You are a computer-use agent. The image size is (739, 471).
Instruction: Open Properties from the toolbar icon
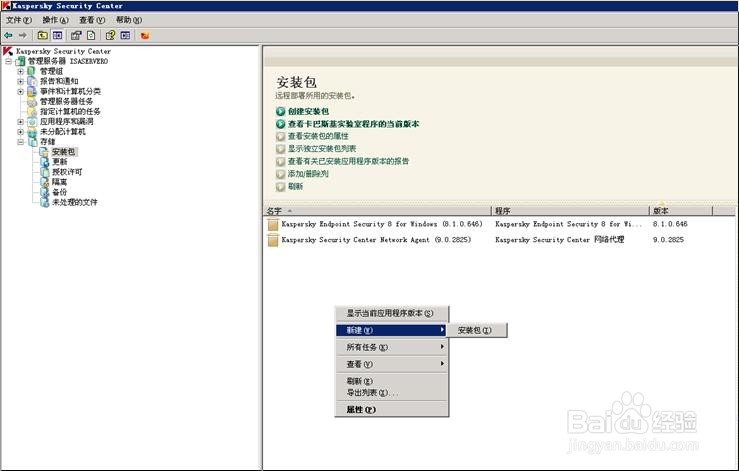point(76,35)
